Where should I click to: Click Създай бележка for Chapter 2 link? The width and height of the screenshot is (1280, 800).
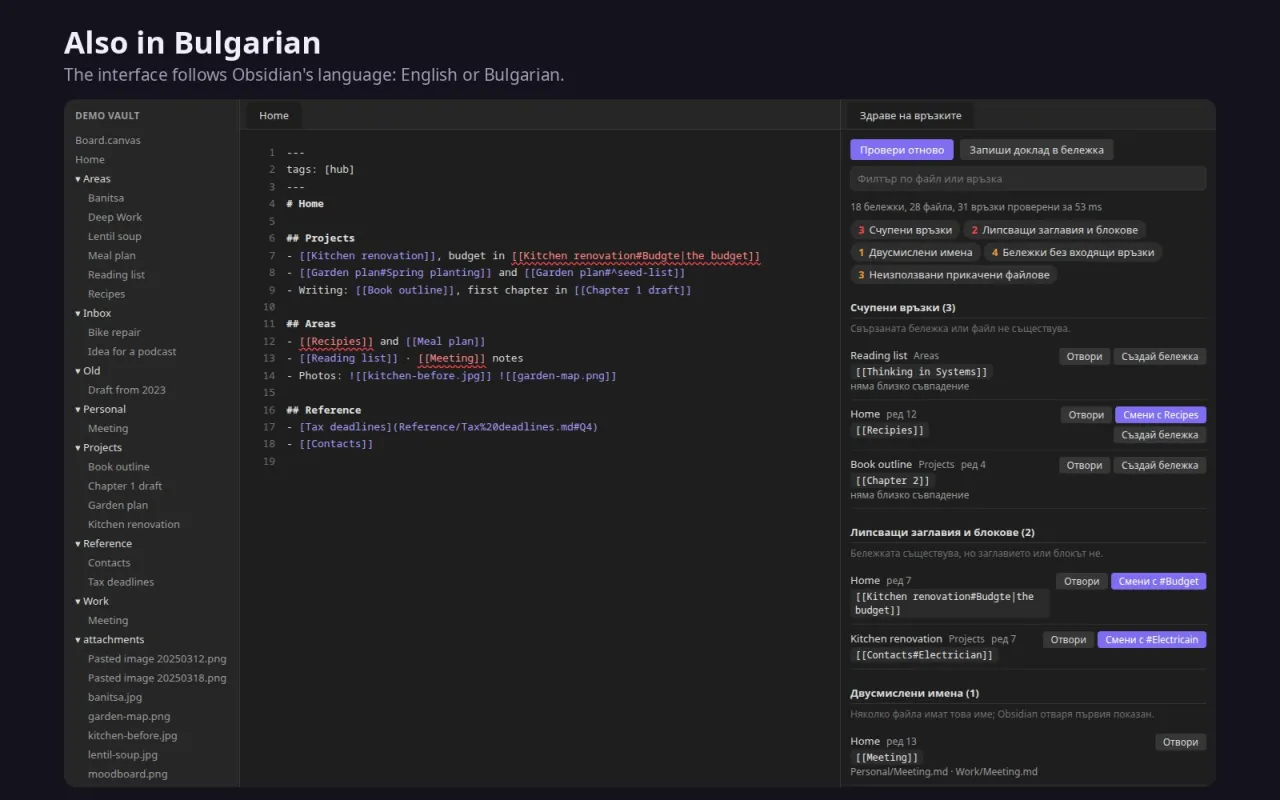[x=1160, y=465]
